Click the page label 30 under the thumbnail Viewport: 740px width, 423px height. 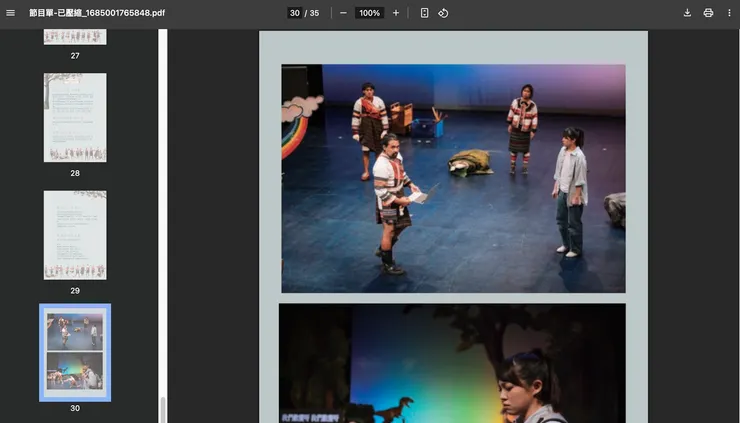(x=75, y=408)
